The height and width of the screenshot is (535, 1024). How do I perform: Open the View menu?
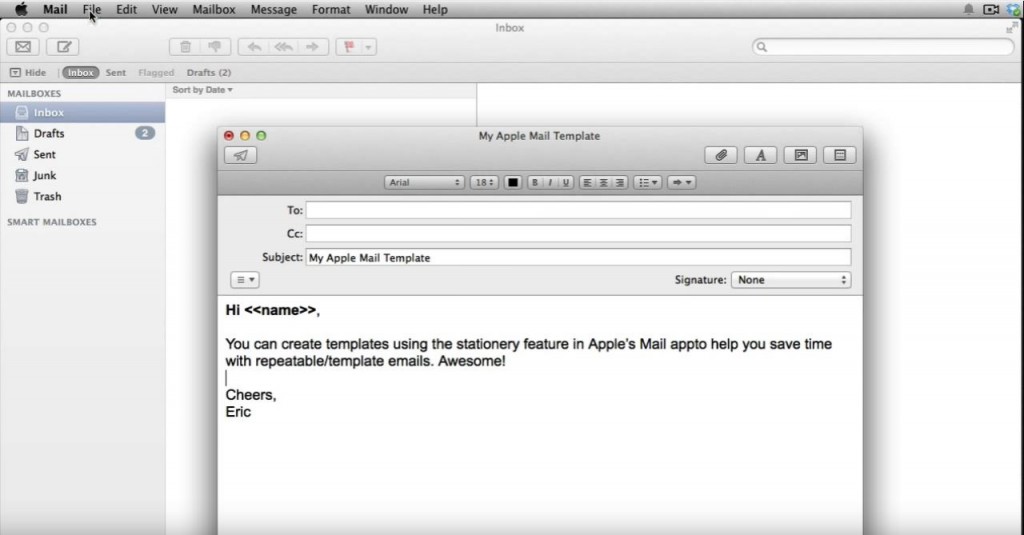coord(165,9)
